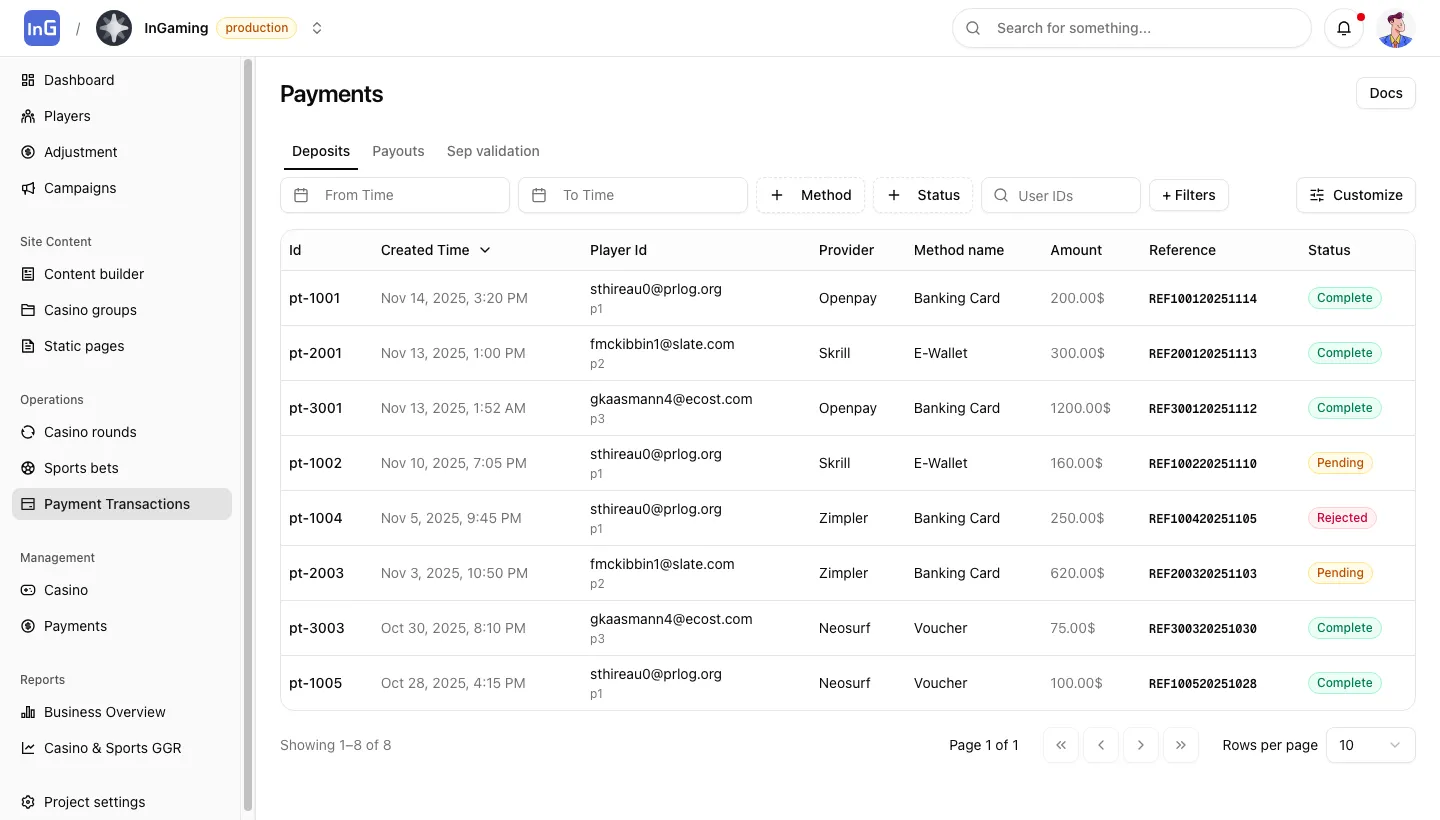
Task: Change Rows per page from 10
Action: (1370, 745)
